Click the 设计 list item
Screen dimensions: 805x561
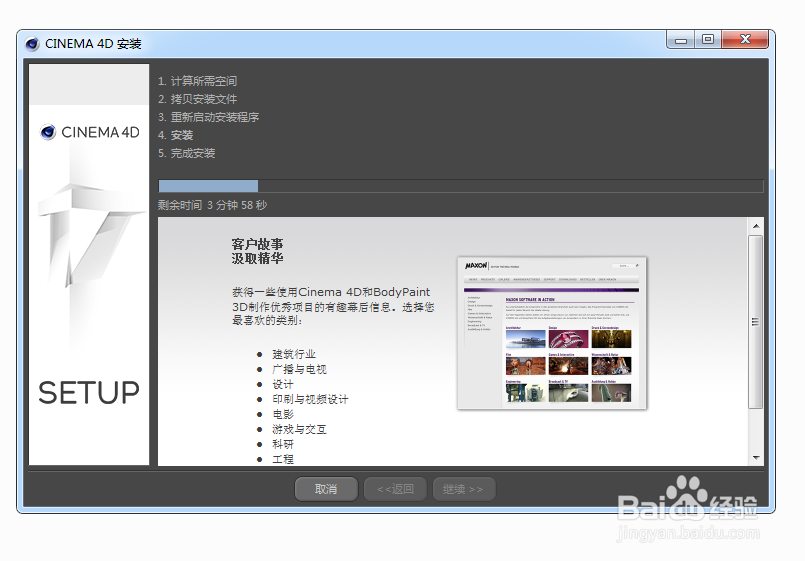(283, 384)
